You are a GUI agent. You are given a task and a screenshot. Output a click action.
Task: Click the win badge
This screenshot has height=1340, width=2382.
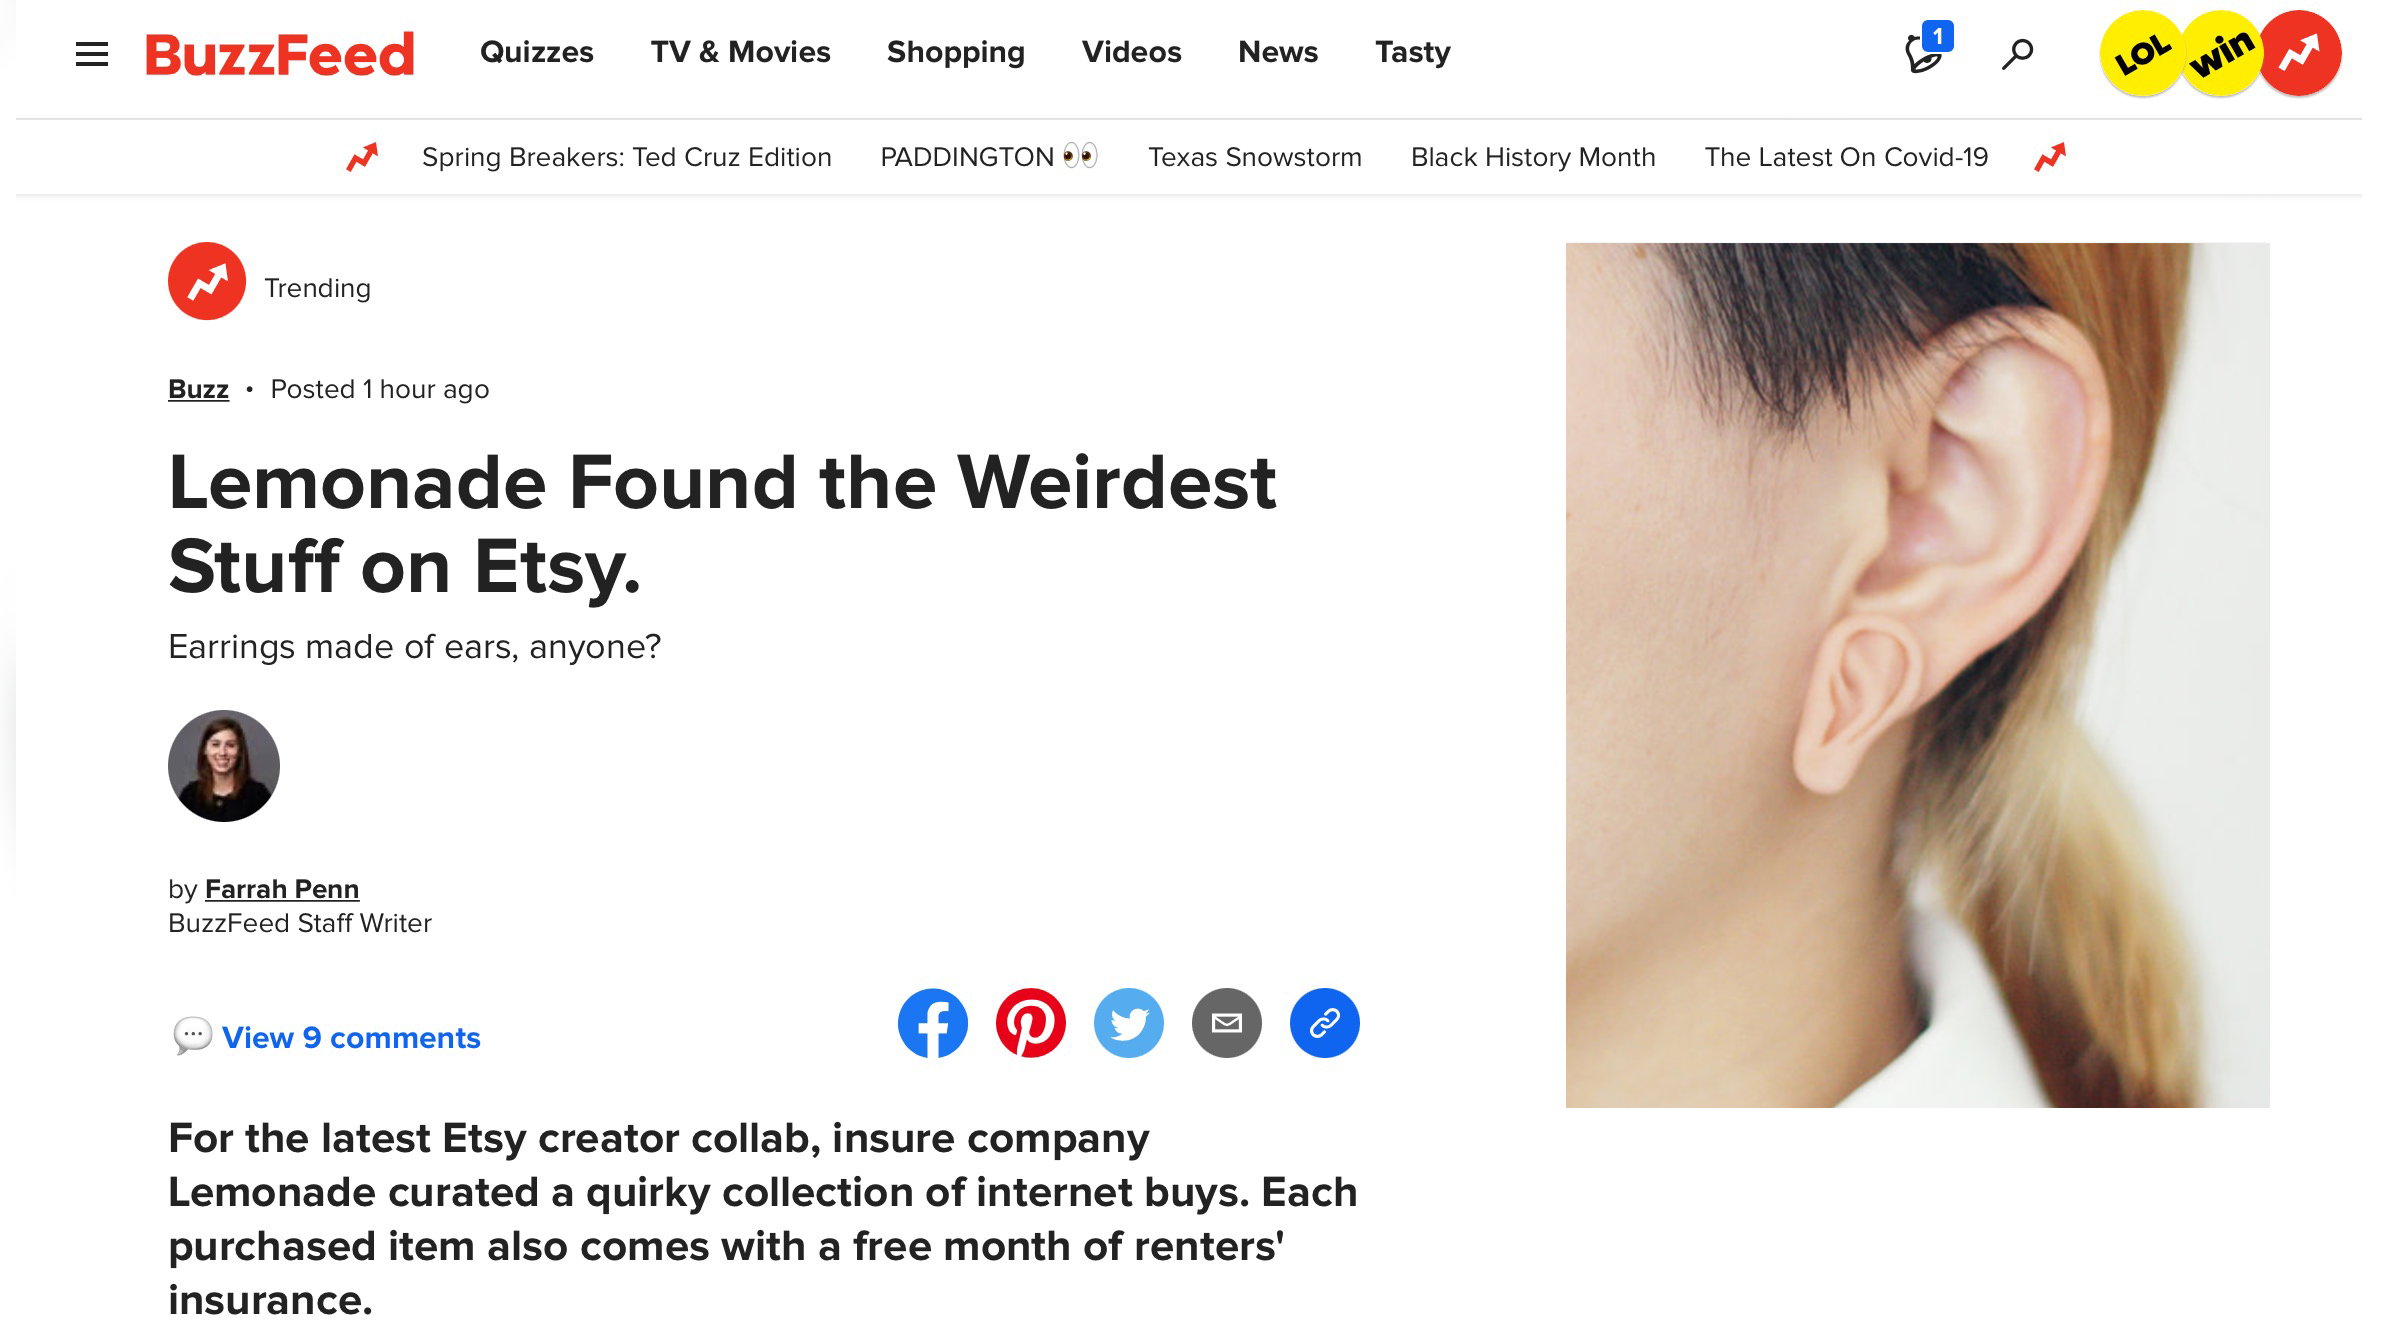2220,54
